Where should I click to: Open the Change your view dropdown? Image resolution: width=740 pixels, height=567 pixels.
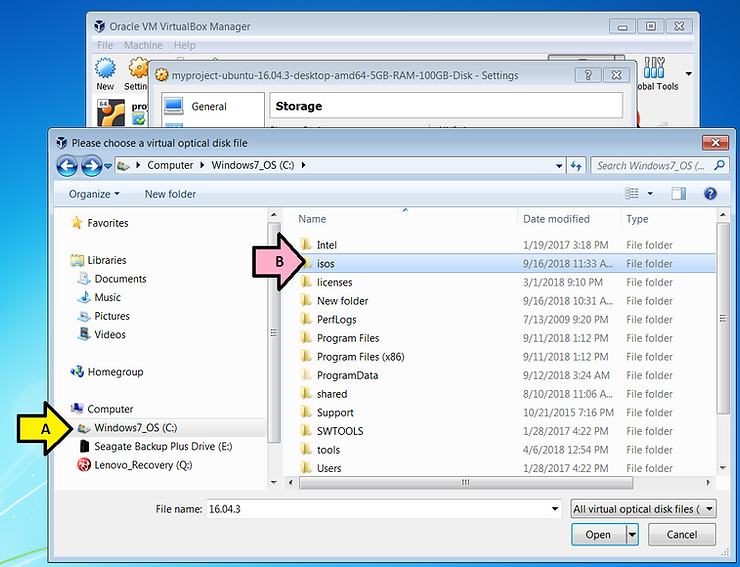[x=650, y=194]
